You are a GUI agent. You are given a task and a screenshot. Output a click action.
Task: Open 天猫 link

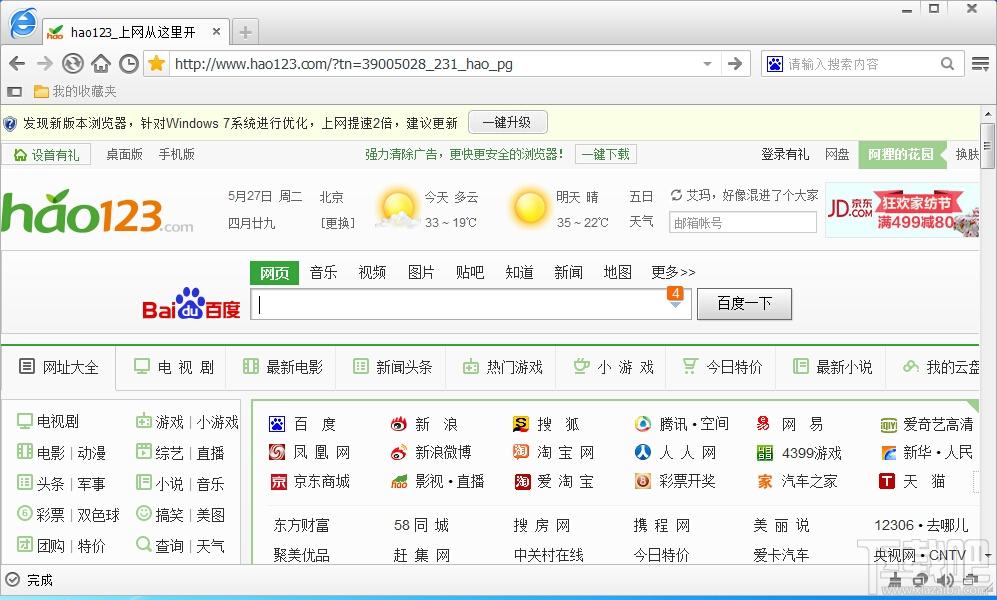pos(912,481)
